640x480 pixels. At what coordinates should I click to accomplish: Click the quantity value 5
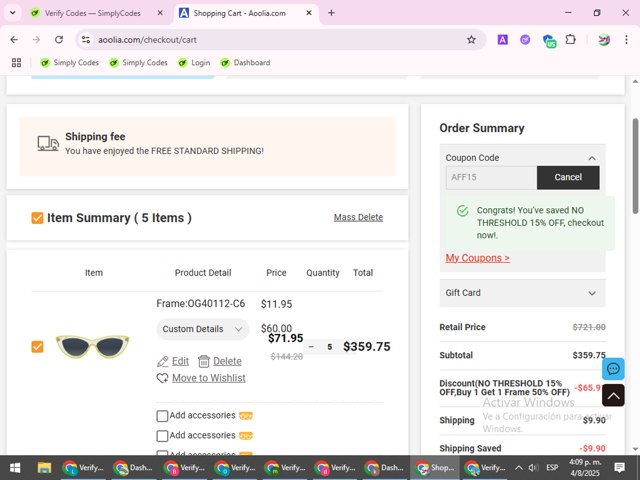click(x=330, y=347)
